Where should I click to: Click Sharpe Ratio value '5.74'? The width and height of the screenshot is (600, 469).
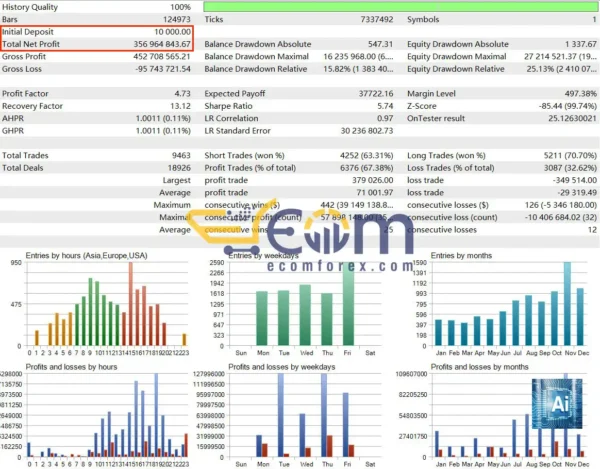pos(385,106)
